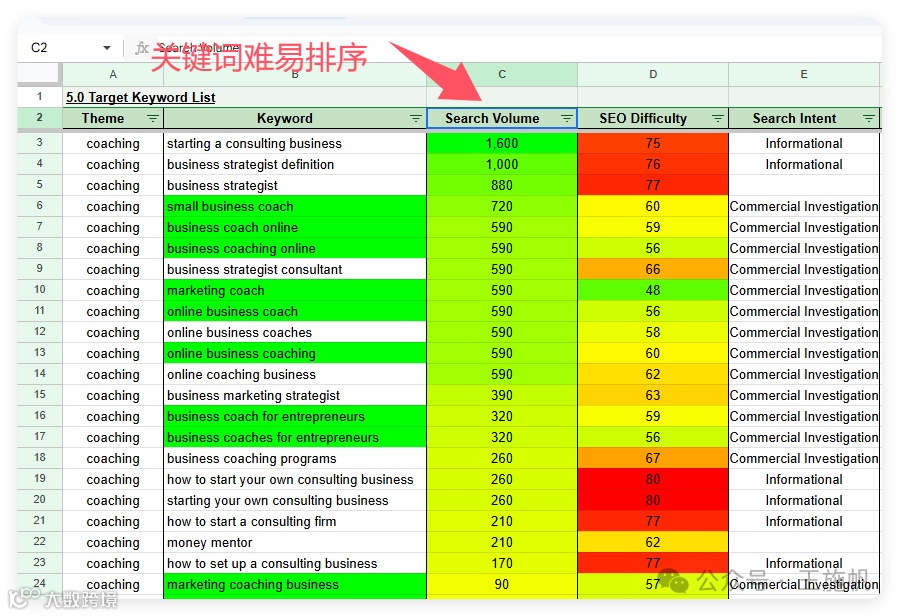Click the formula bar fx icon
This screenshot has width=899, height=616.
(142, 48)
